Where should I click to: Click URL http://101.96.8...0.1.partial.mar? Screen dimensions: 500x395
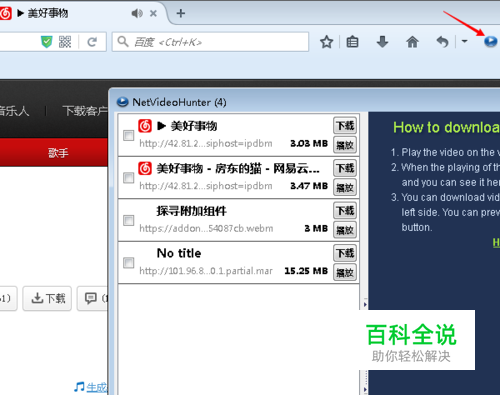206,271
